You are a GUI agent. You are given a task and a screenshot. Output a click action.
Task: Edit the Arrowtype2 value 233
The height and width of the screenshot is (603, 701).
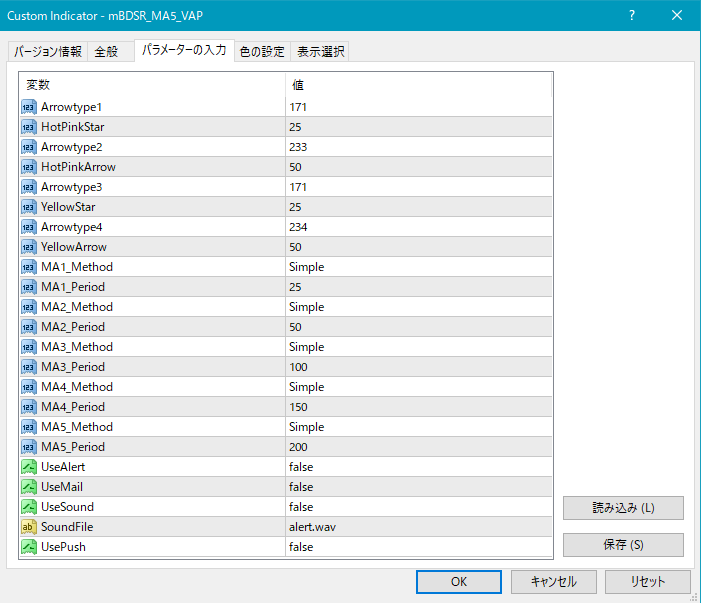click(298, 147)
